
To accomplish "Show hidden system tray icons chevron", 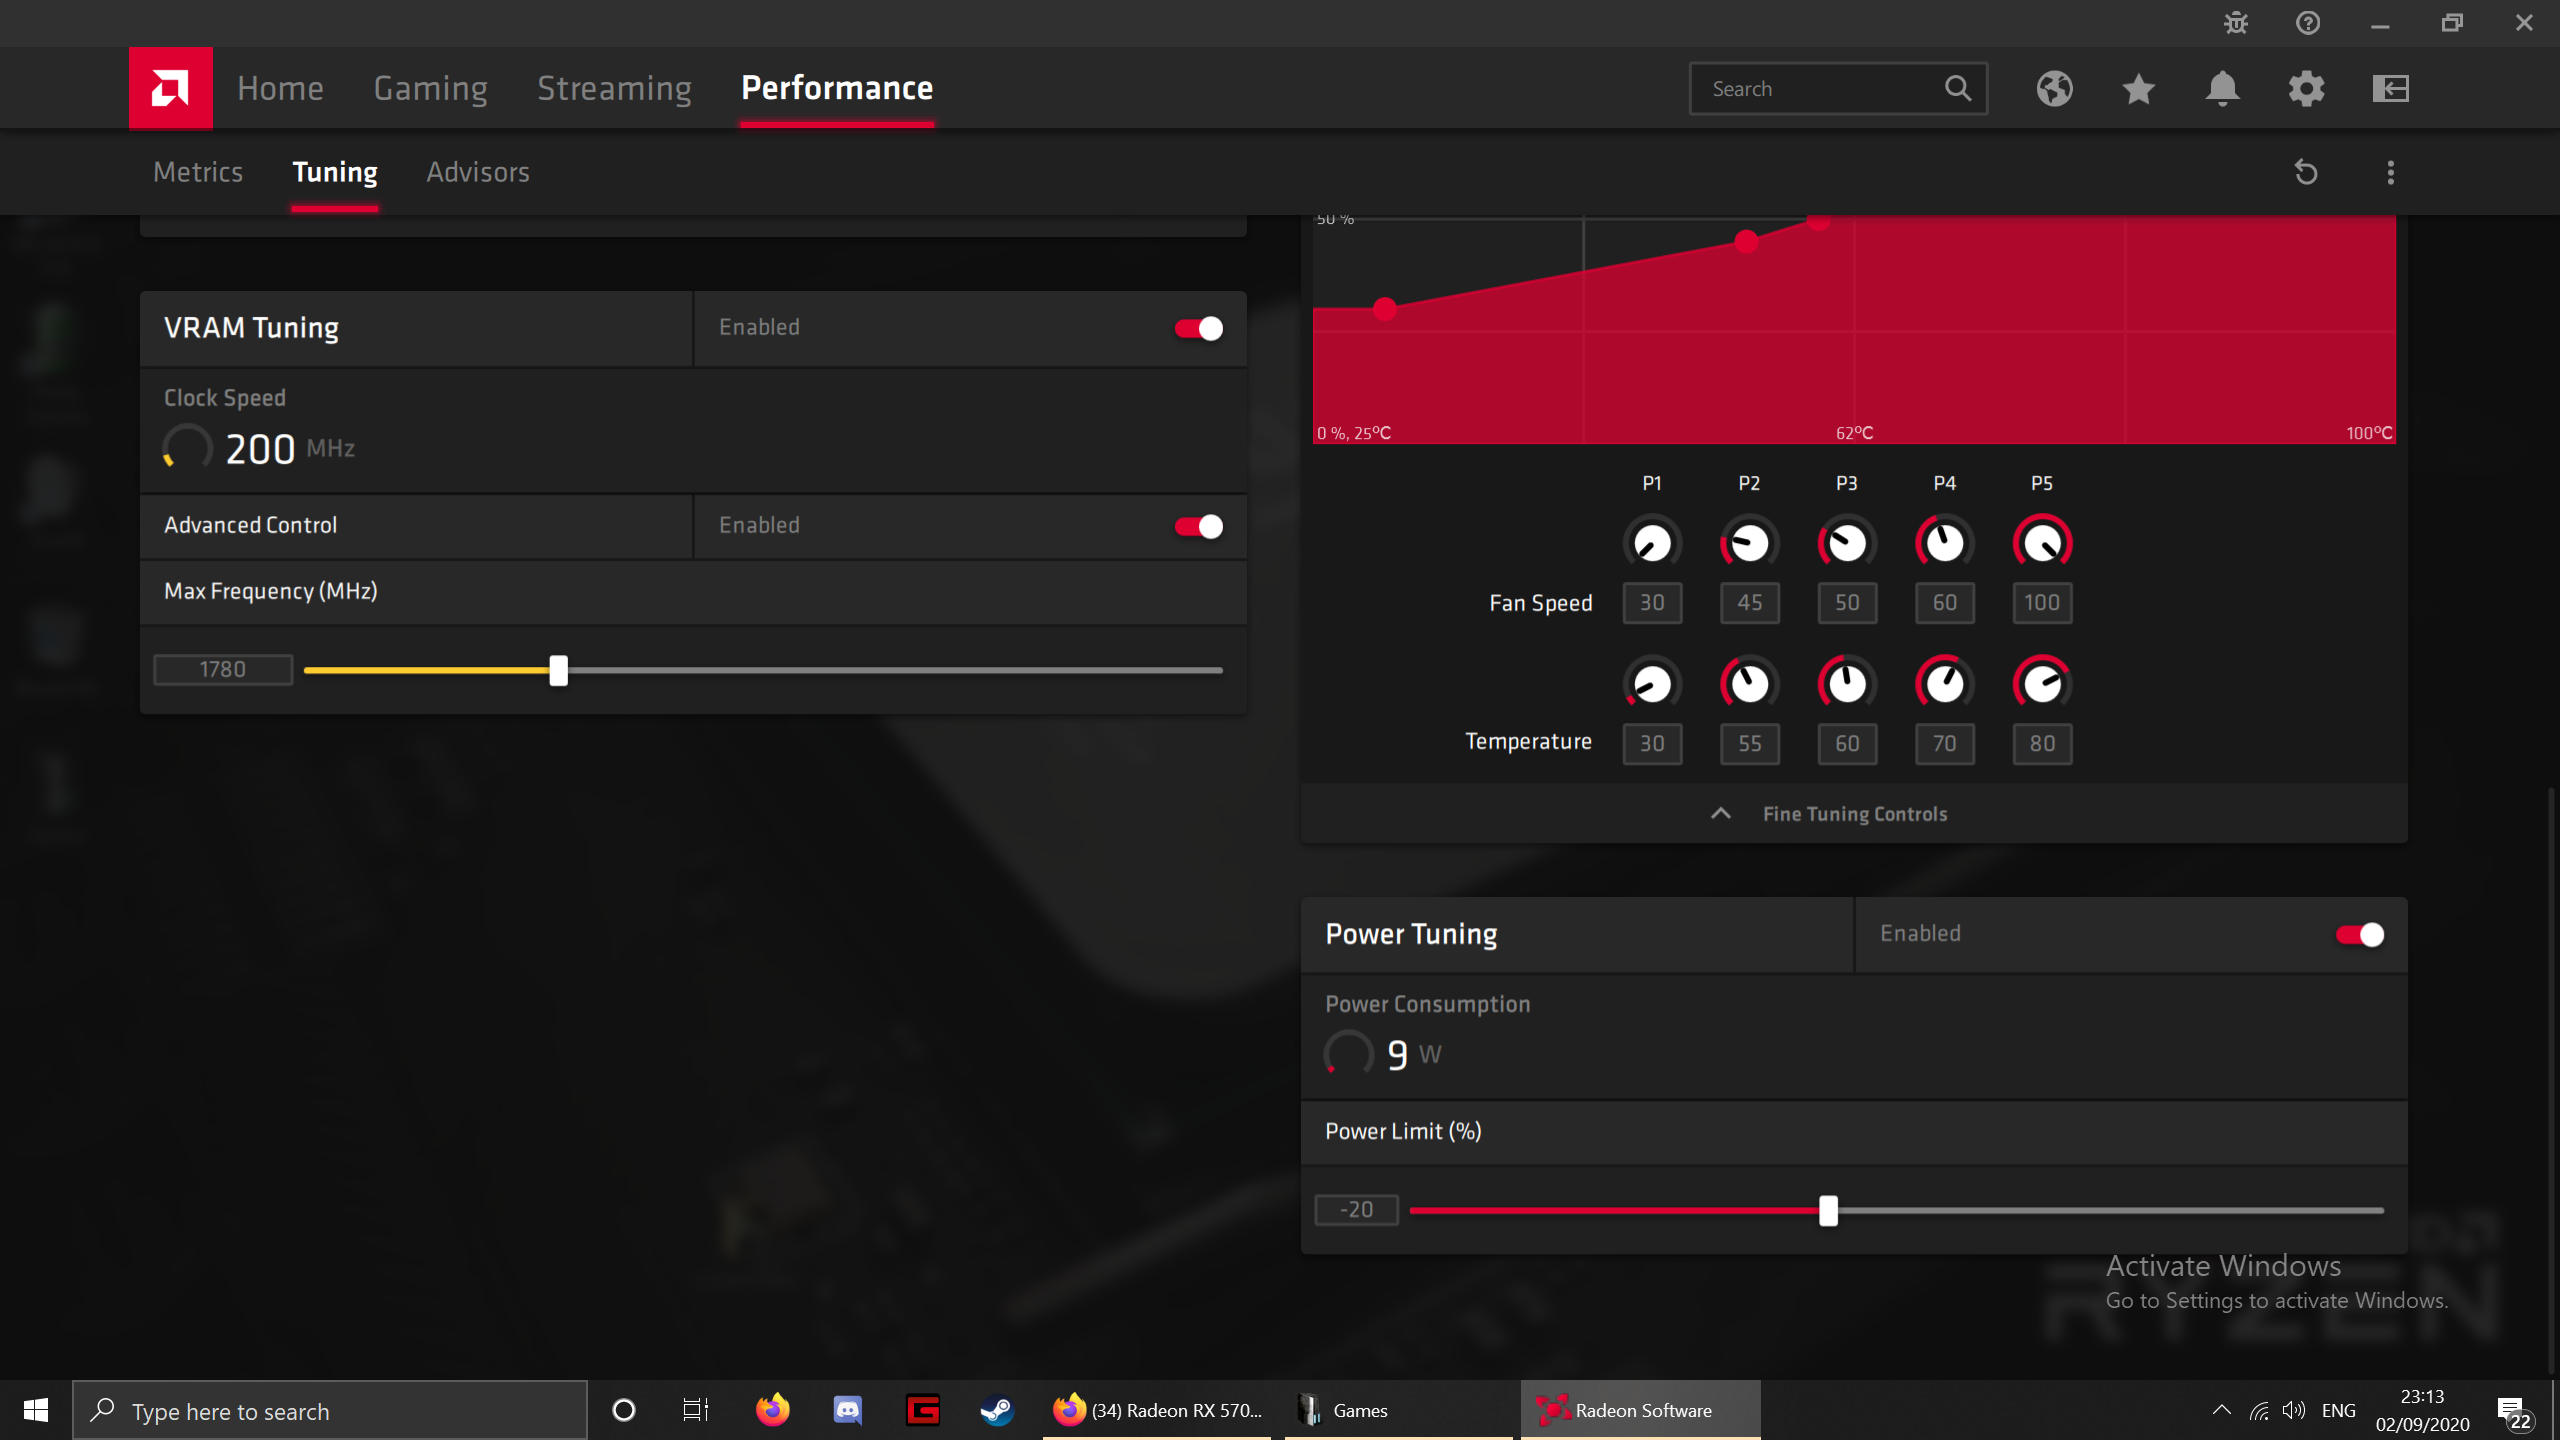I will coord(2221,1410).
